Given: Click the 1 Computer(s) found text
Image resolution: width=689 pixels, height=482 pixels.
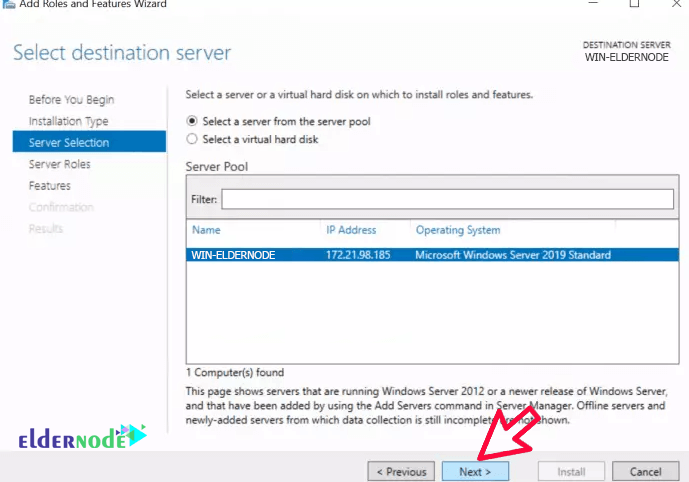Looking at the screenshot, I should (x=235, y=373).
